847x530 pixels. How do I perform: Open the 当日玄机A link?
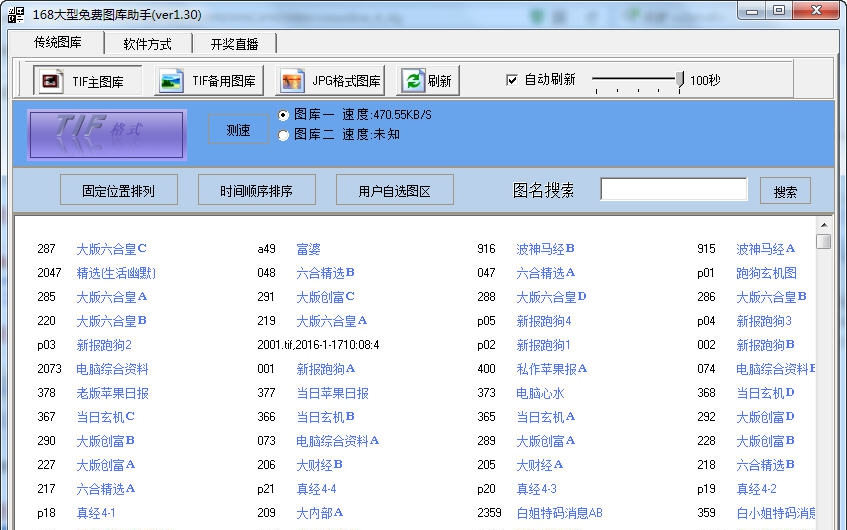point(546,417)
